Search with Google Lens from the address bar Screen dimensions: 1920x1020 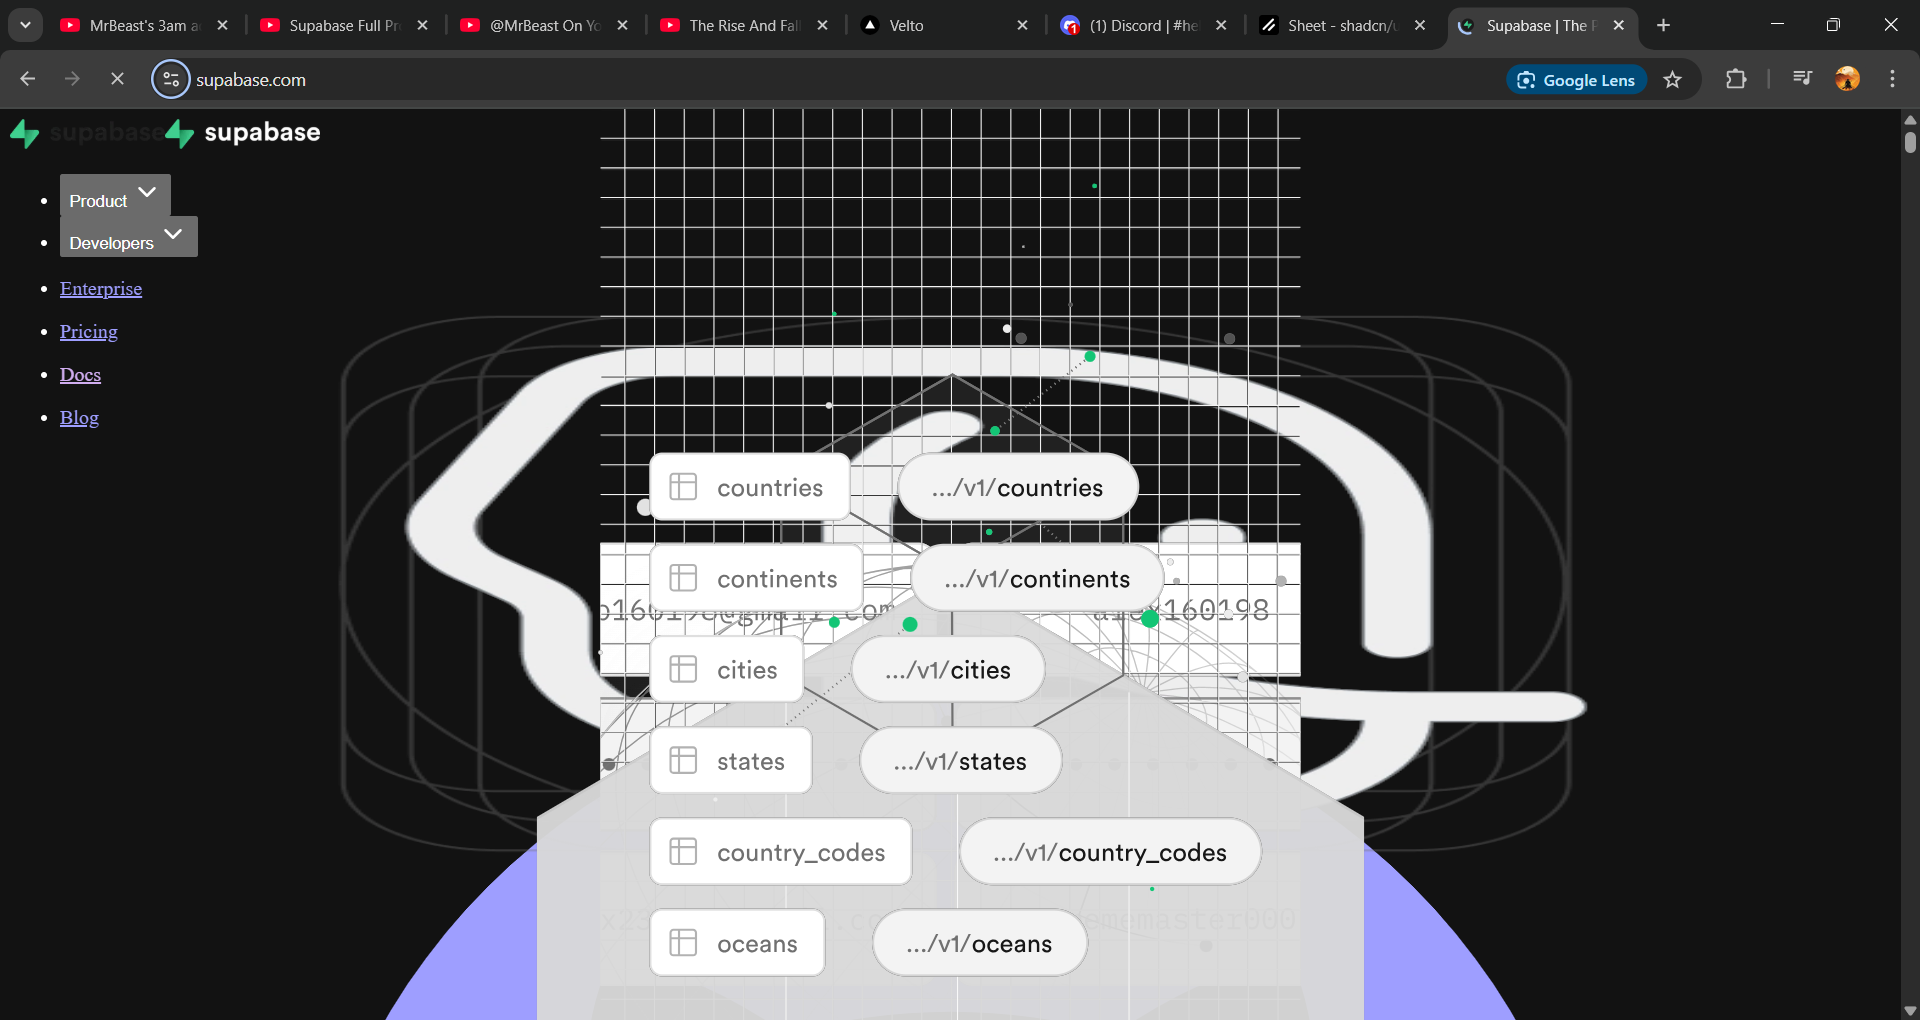tap(1576, 80)
